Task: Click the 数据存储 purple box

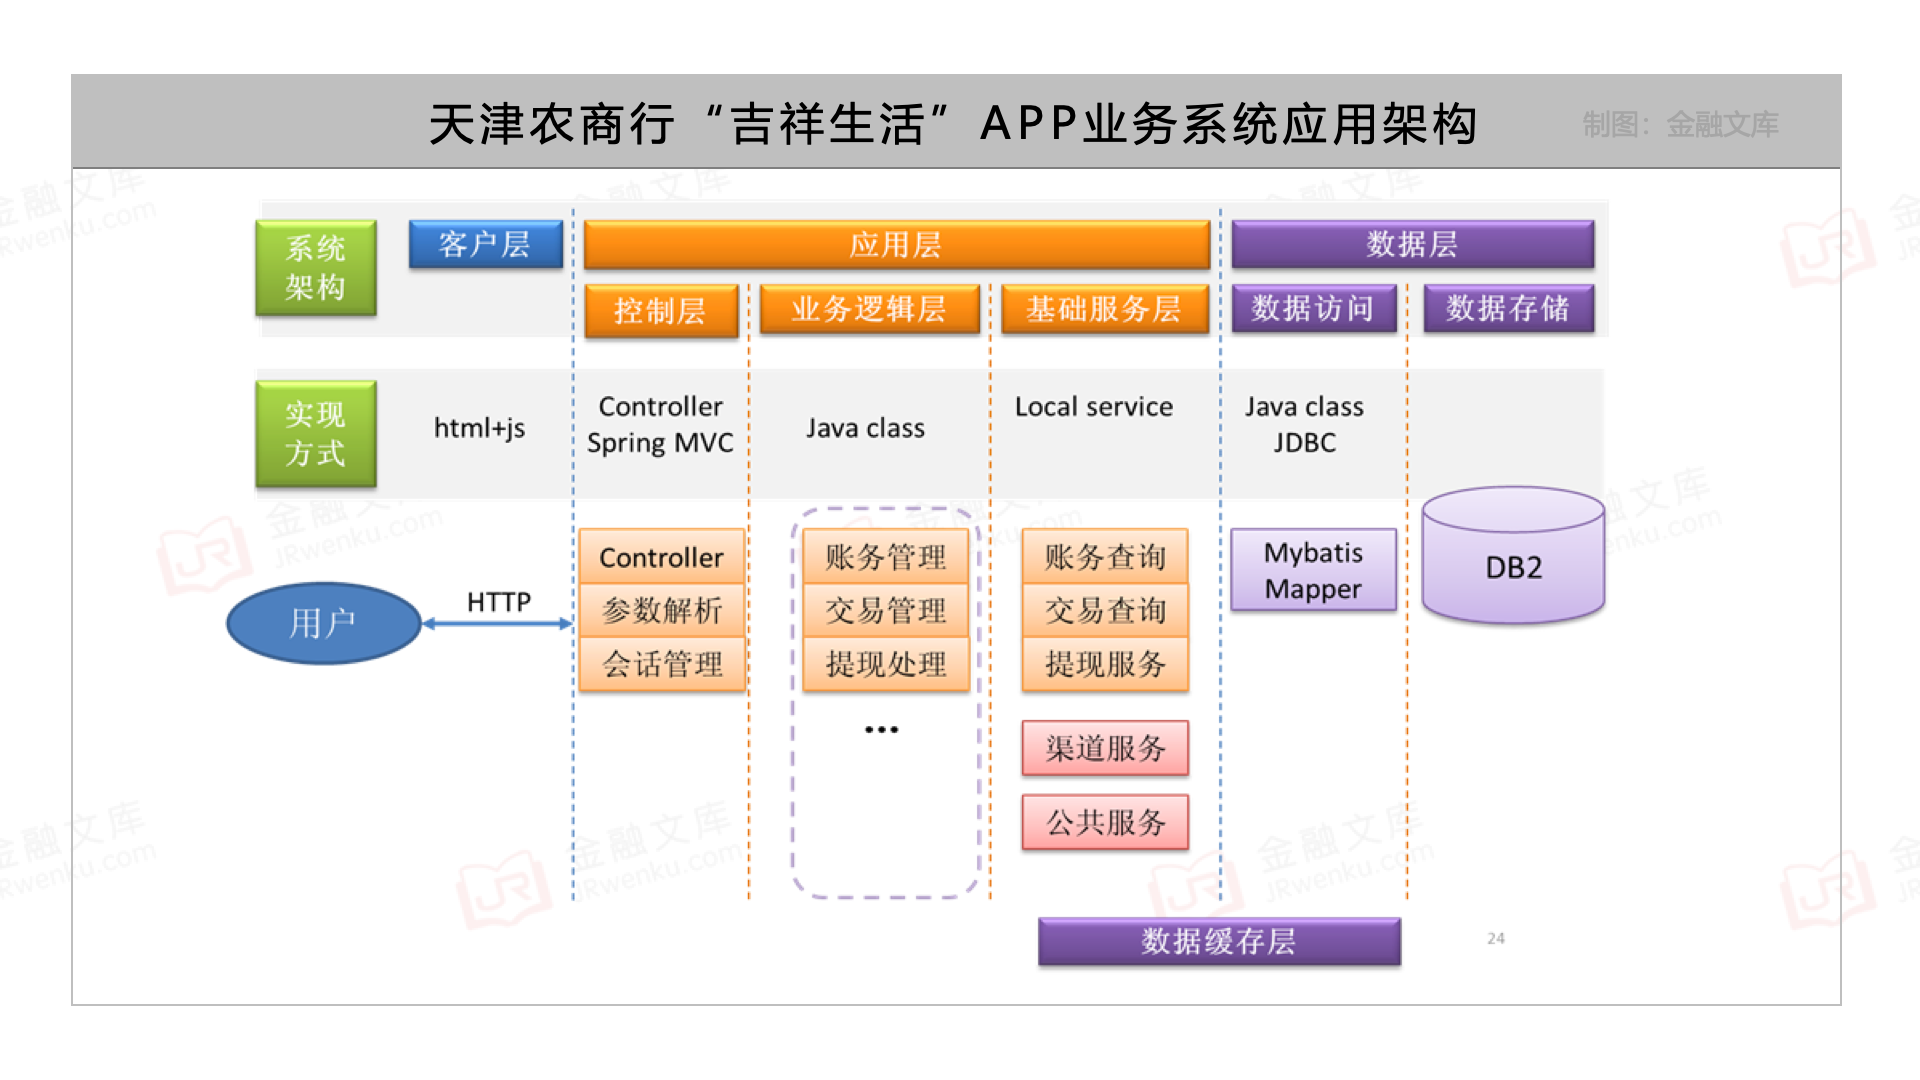Action: pyautogui.click(x=1508, y=308)
